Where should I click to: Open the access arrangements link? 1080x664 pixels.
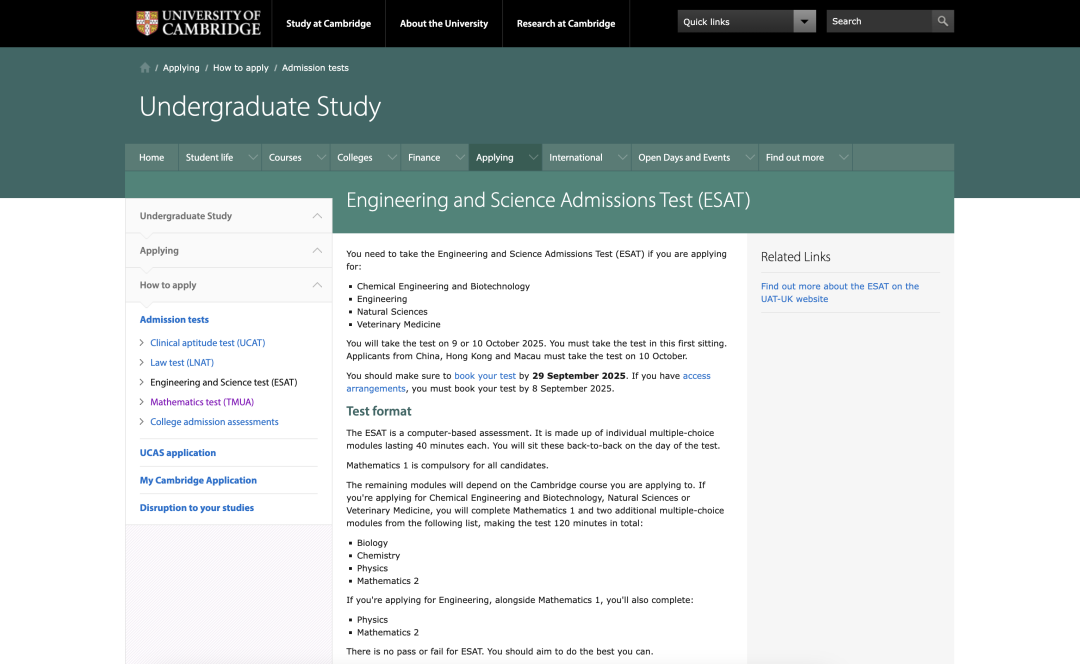(x=697, y=376)
